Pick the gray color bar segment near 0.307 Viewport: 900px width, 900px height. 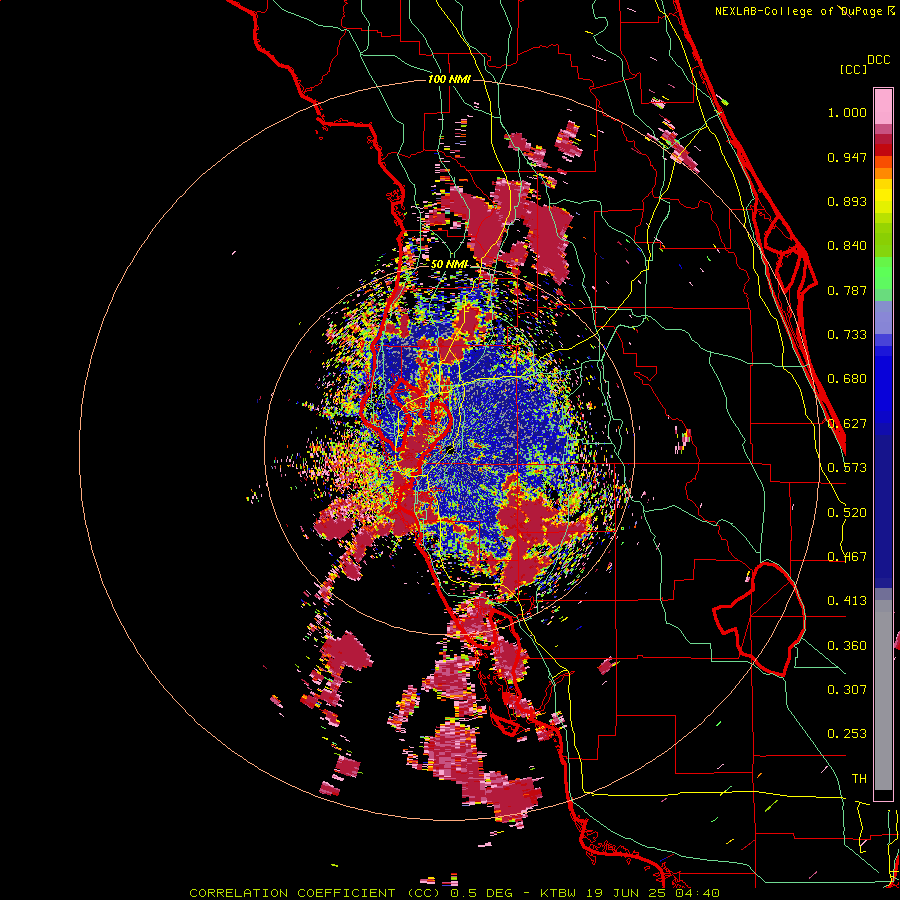click(883, 695)
